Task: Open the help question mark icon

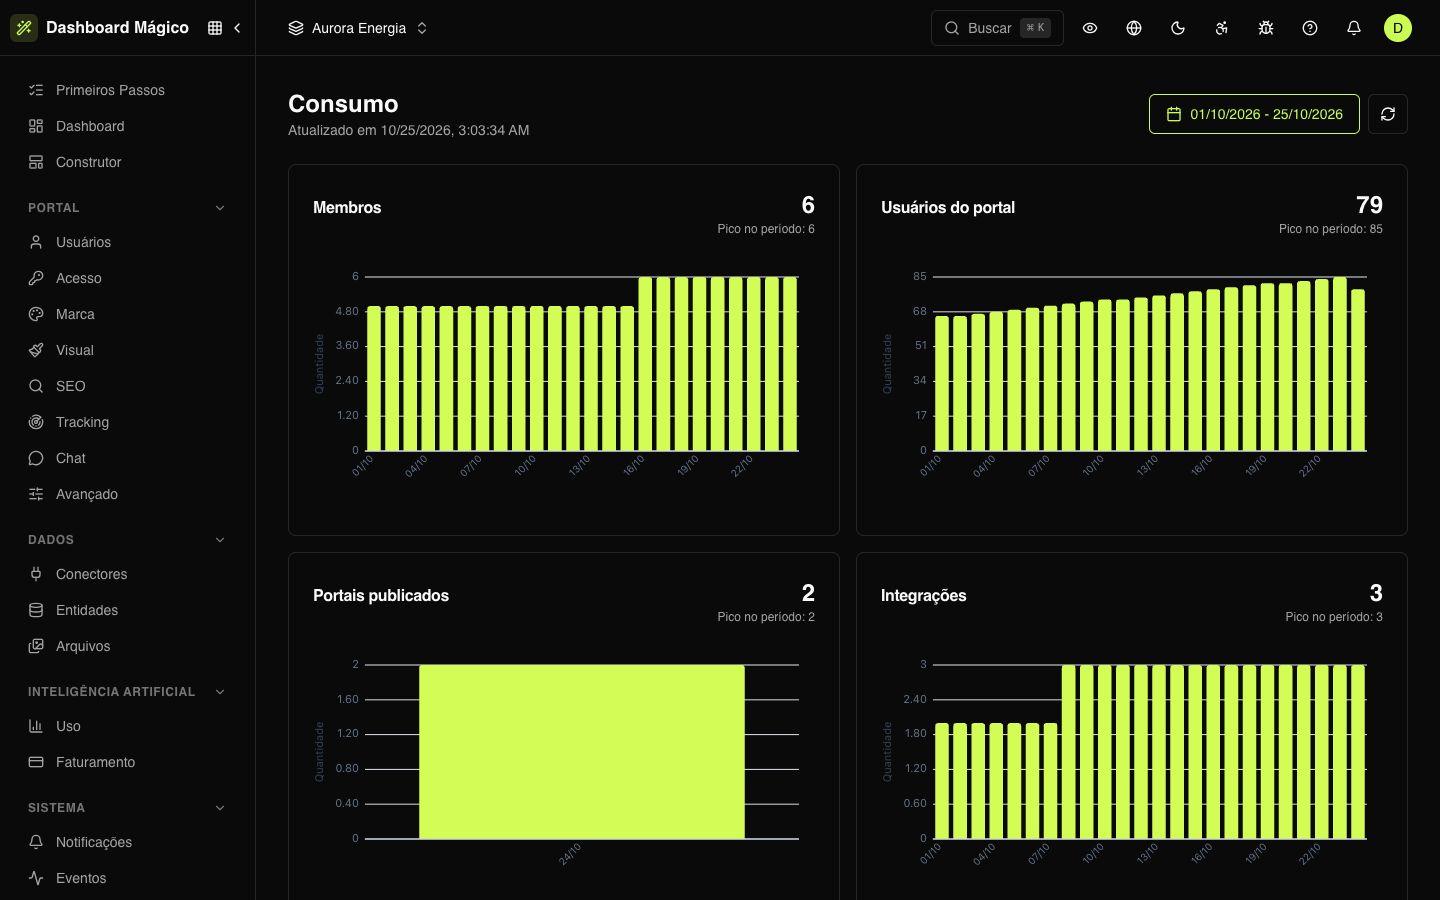Action: (x=1310, y=28)
